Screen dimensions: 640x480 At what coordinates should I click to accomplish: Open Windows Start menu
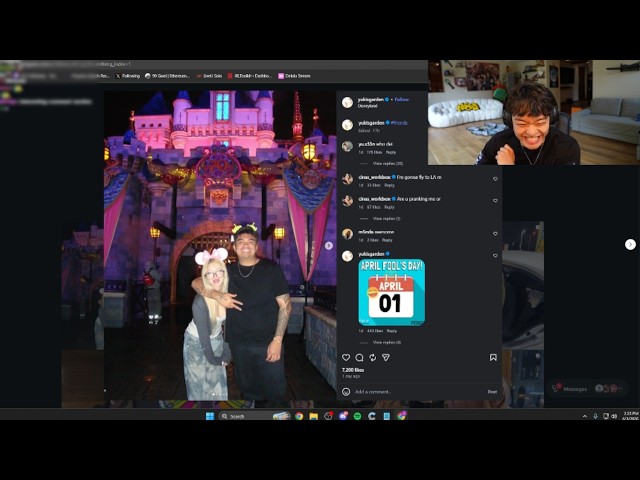tap(210, 416)
